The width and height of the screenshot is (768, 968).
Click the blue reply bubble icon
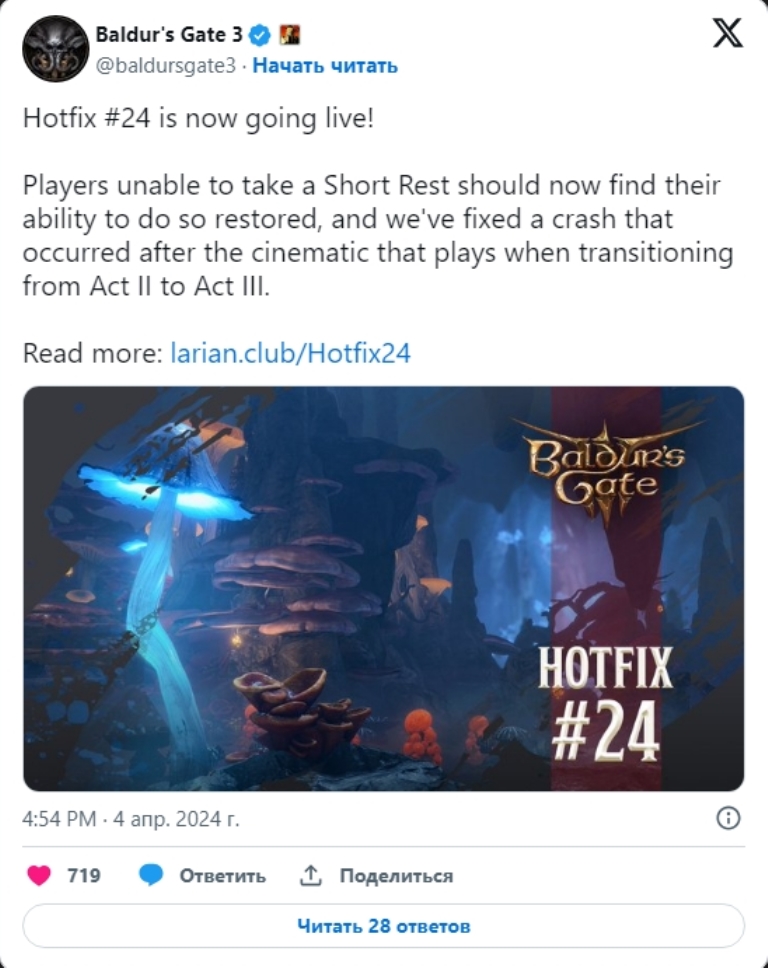151,875
